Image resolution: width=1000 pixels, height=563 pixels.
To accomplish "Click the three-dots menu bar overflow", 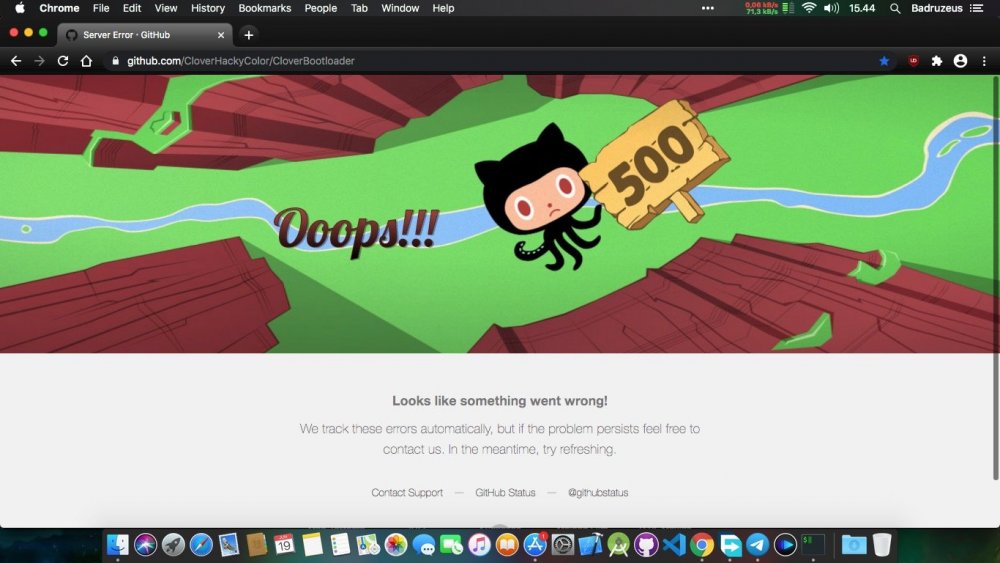I will tap(708, 8).
